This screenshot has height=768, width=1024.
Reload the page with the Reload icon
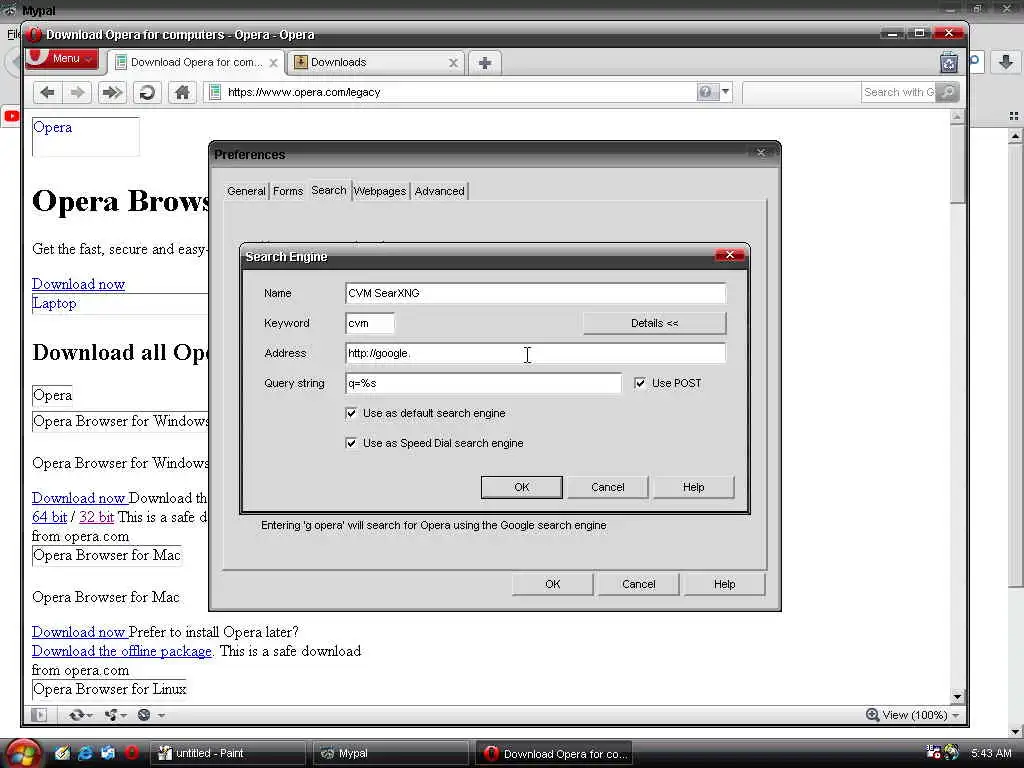148,92
